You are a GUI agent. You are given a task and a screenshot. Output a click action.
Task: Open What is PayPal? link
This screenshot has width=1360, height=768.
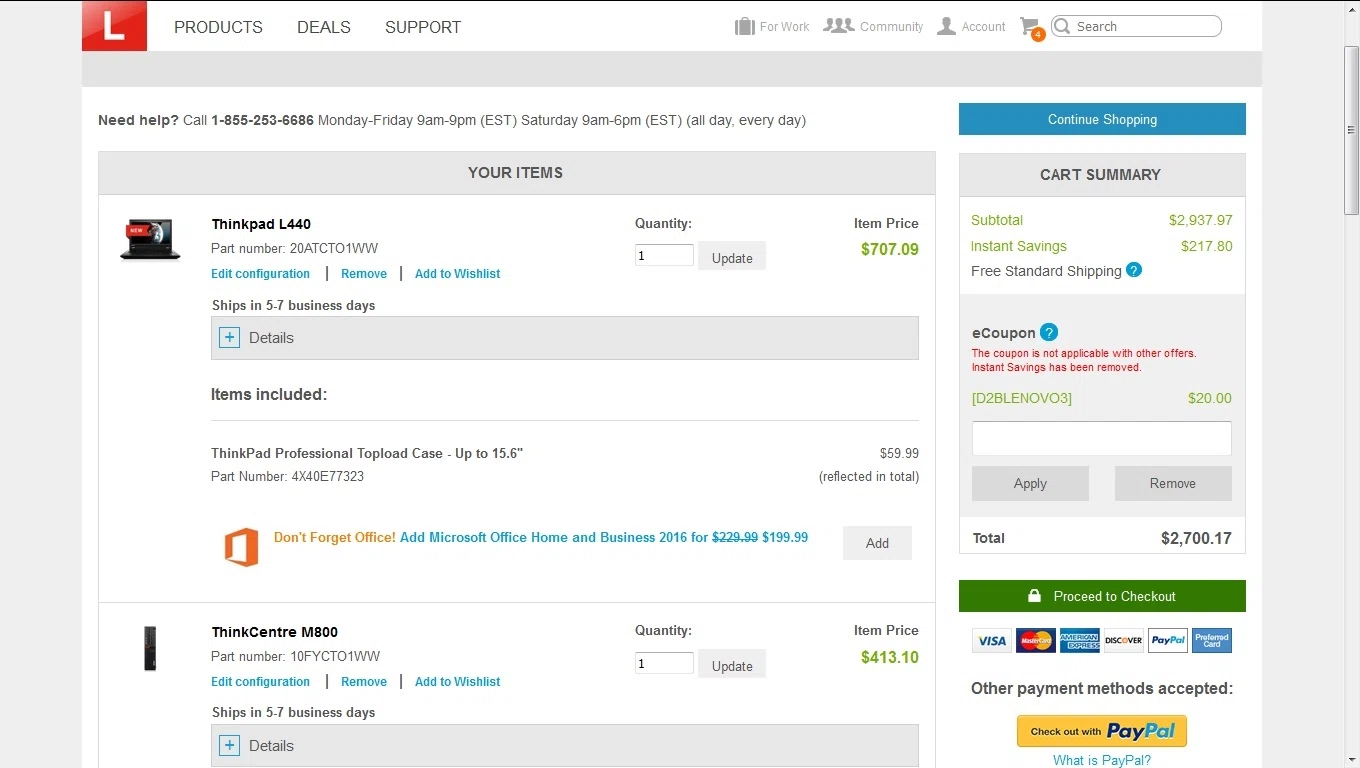click(x=1102, y=760)
